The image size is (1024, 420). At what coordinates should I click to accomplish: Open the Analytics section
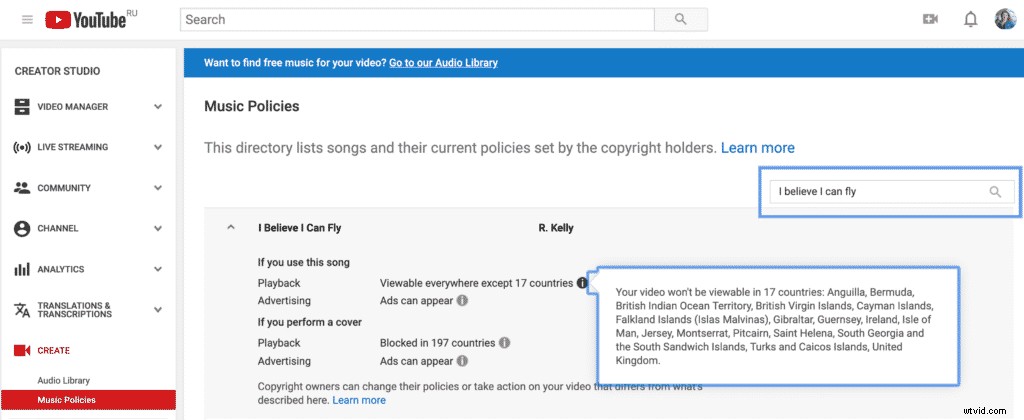[x=61, y=269]
